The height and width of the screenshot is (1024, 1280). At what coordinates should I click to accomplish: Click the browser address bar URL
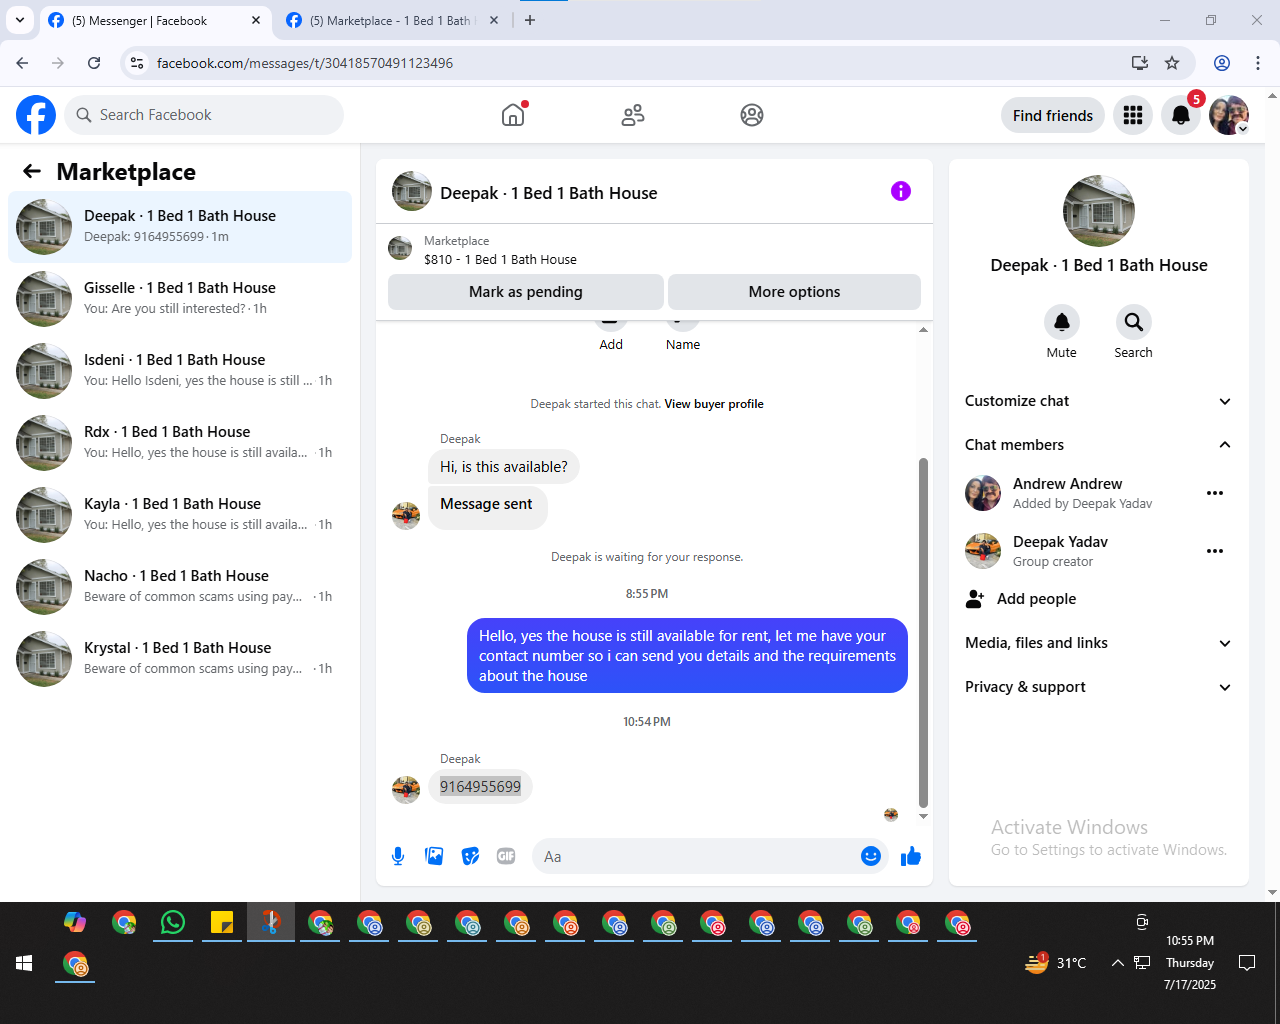(305, 63)
